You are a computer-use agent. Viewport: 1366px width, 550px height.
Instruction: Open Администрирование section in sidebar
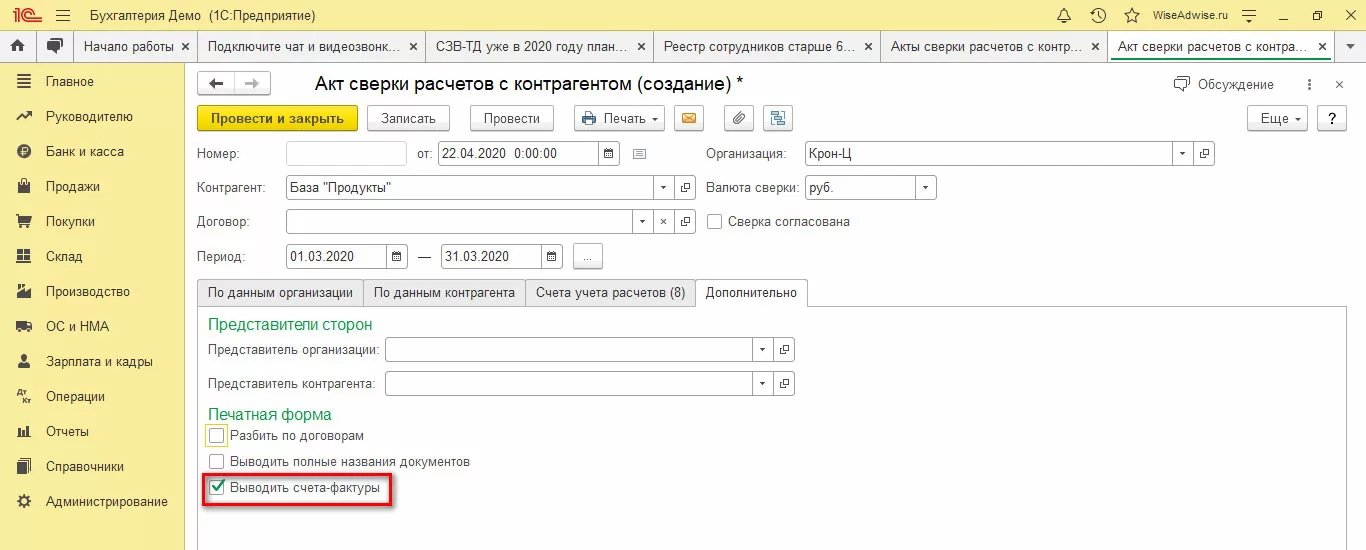pos(107,501)
